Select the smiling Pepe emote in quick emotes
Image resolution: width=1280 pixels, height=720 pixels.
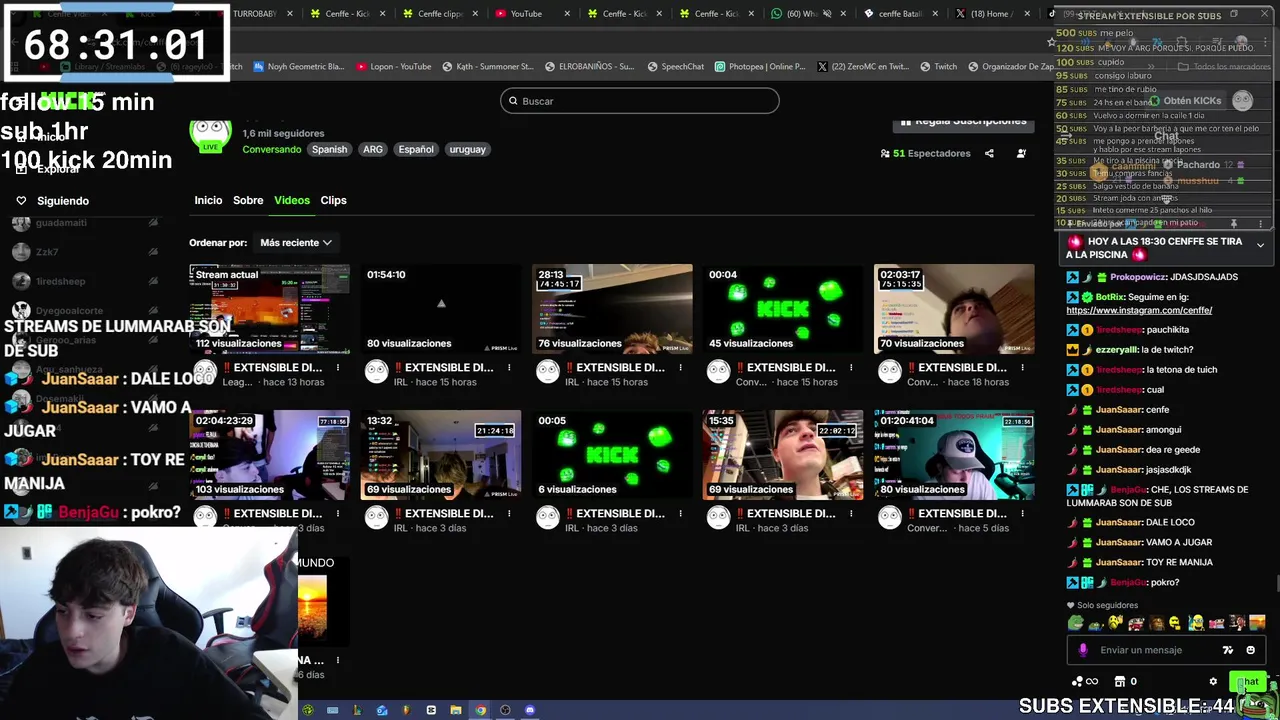[x=1075, y=623]
